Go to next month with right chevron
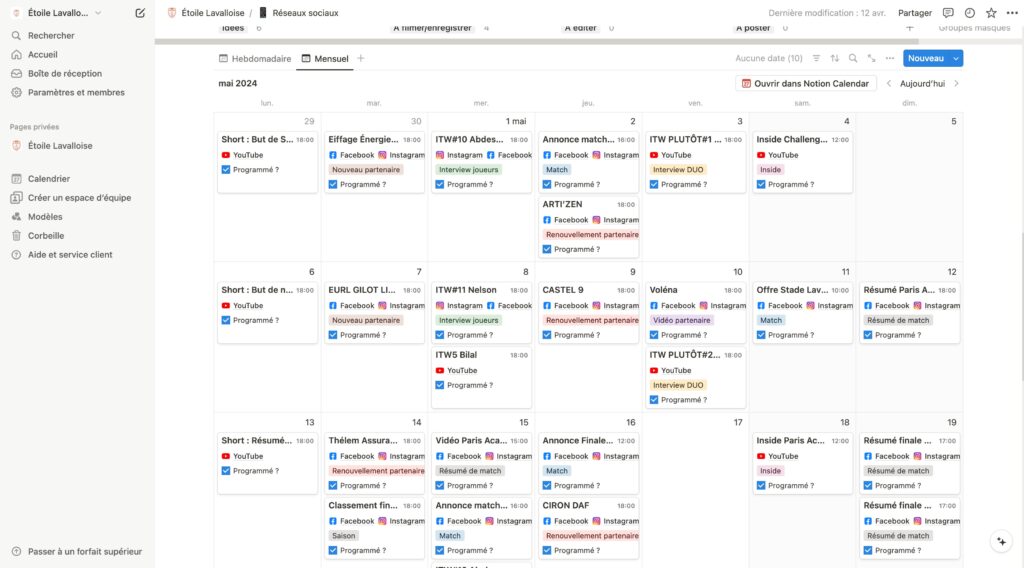The image size is (1024, 568). 956,84
